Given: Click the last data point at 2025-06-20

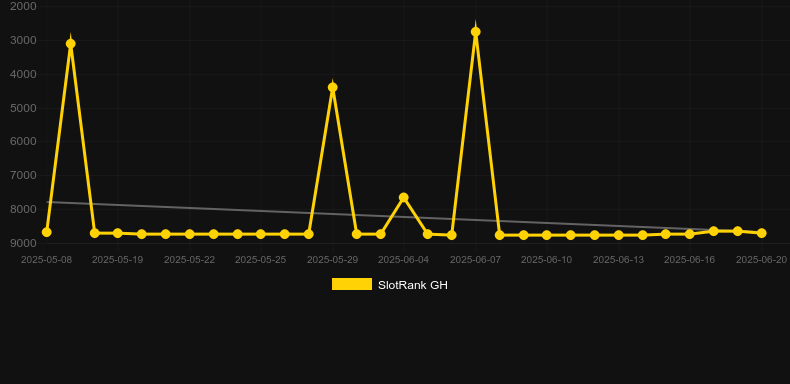Looking at the screenshot, I should coord(762,233).
